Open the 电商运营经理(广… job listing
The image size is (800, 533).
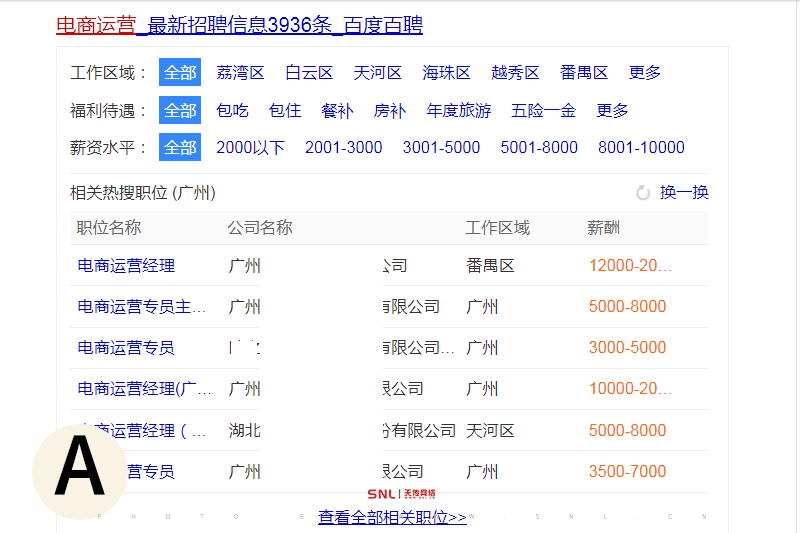144,389
